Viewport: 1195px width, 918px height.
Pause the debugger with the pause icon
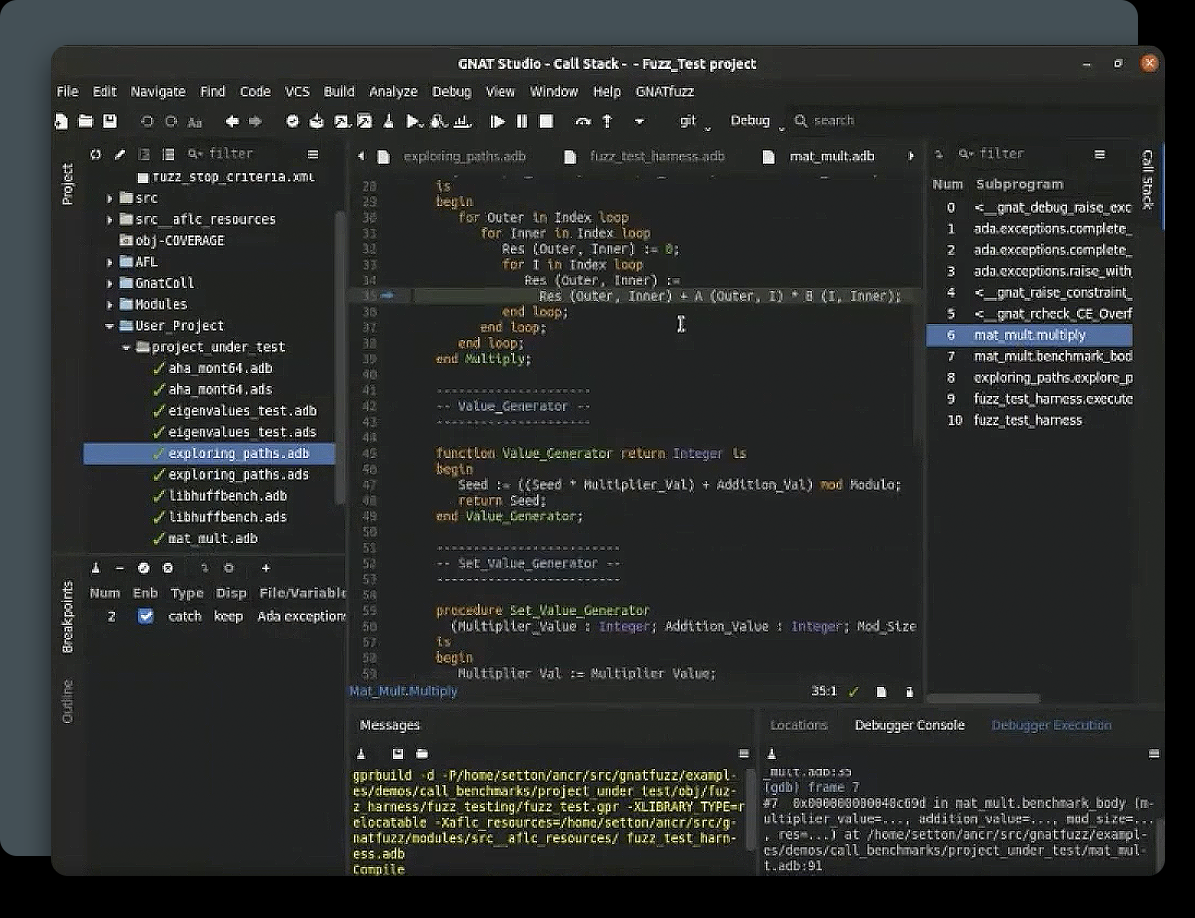[x=522, y=121]
